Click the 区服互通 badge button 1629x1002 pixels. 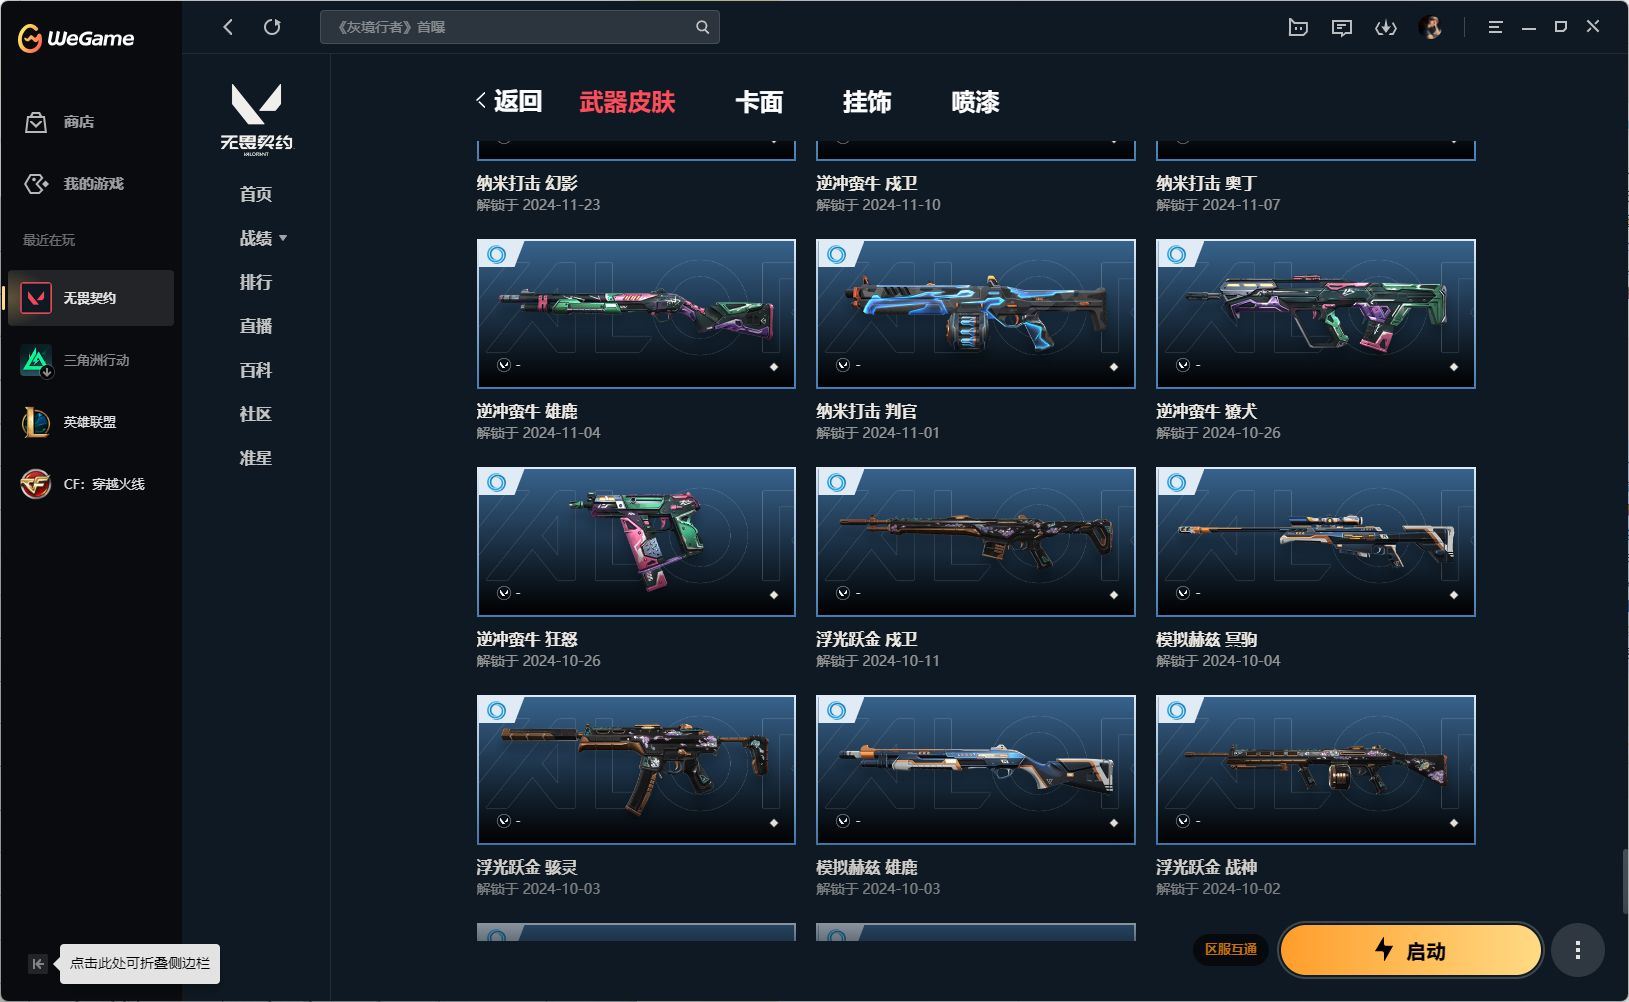tap(1231, 949)
